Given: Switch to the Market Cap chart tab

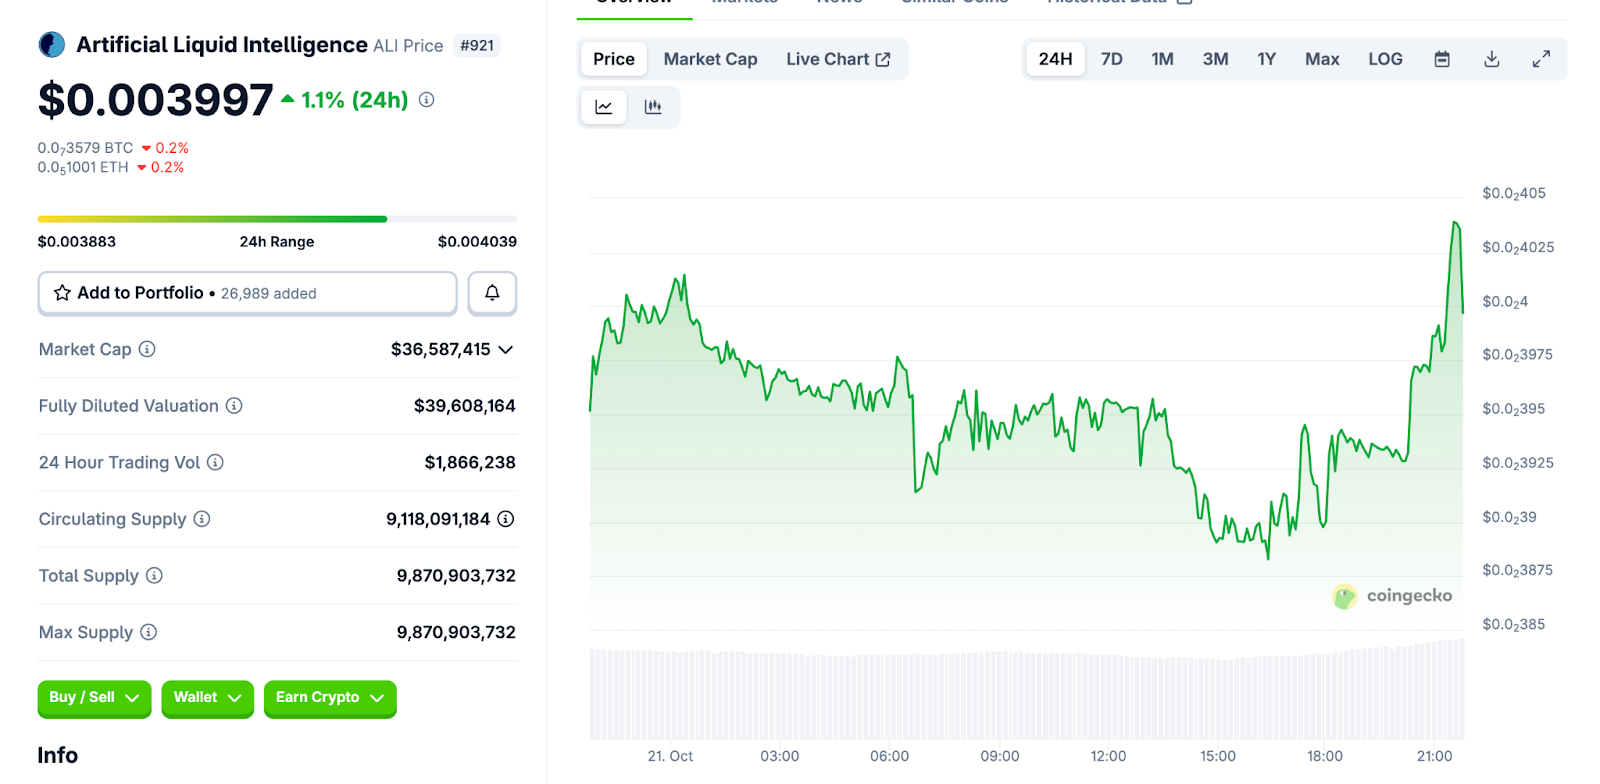Looking at the screenshot, I should 710,59.
